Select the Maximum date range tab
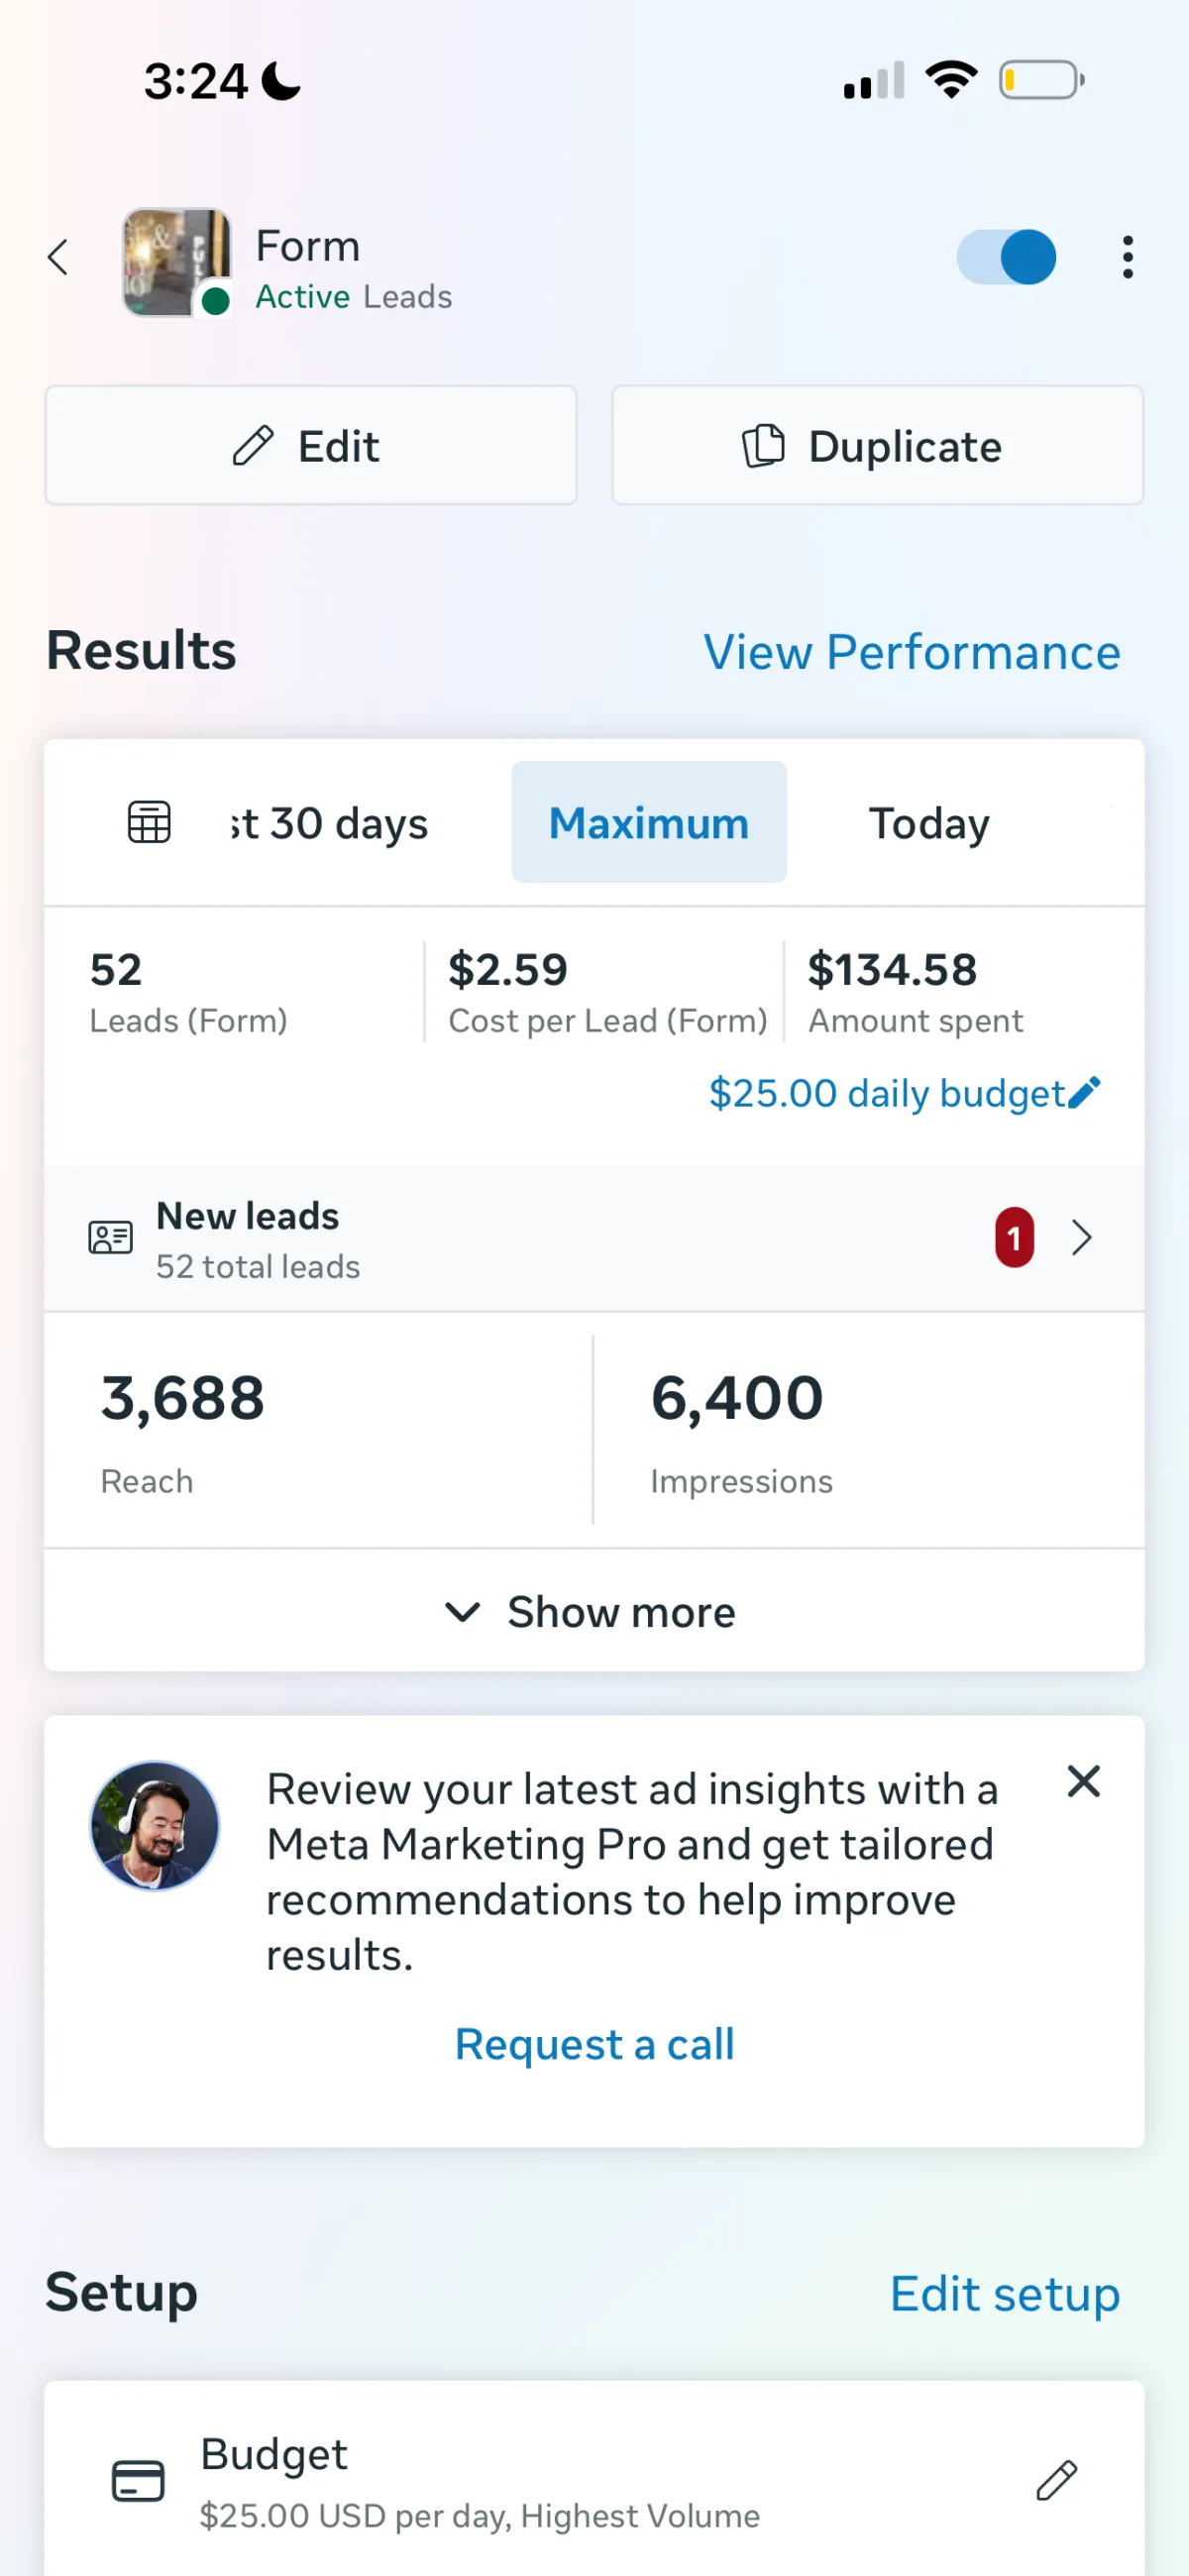The height and width of the screenshot is (2576, 1189). click(649, 822)
